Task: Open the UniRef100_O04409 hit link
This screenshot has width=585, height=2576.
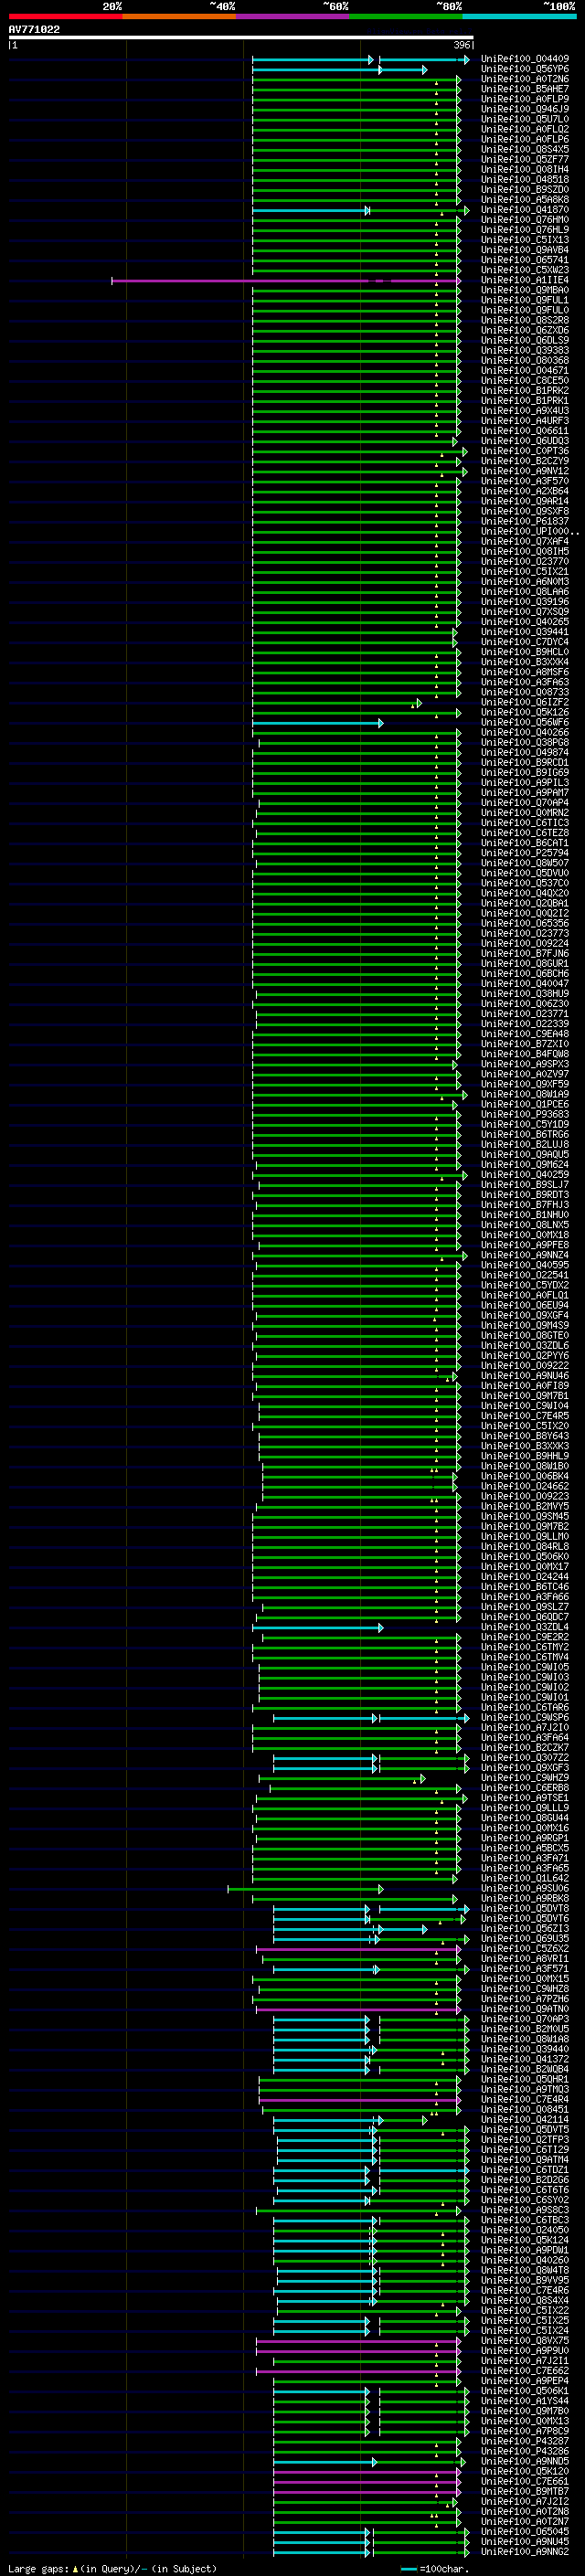Action: (525, 59)
